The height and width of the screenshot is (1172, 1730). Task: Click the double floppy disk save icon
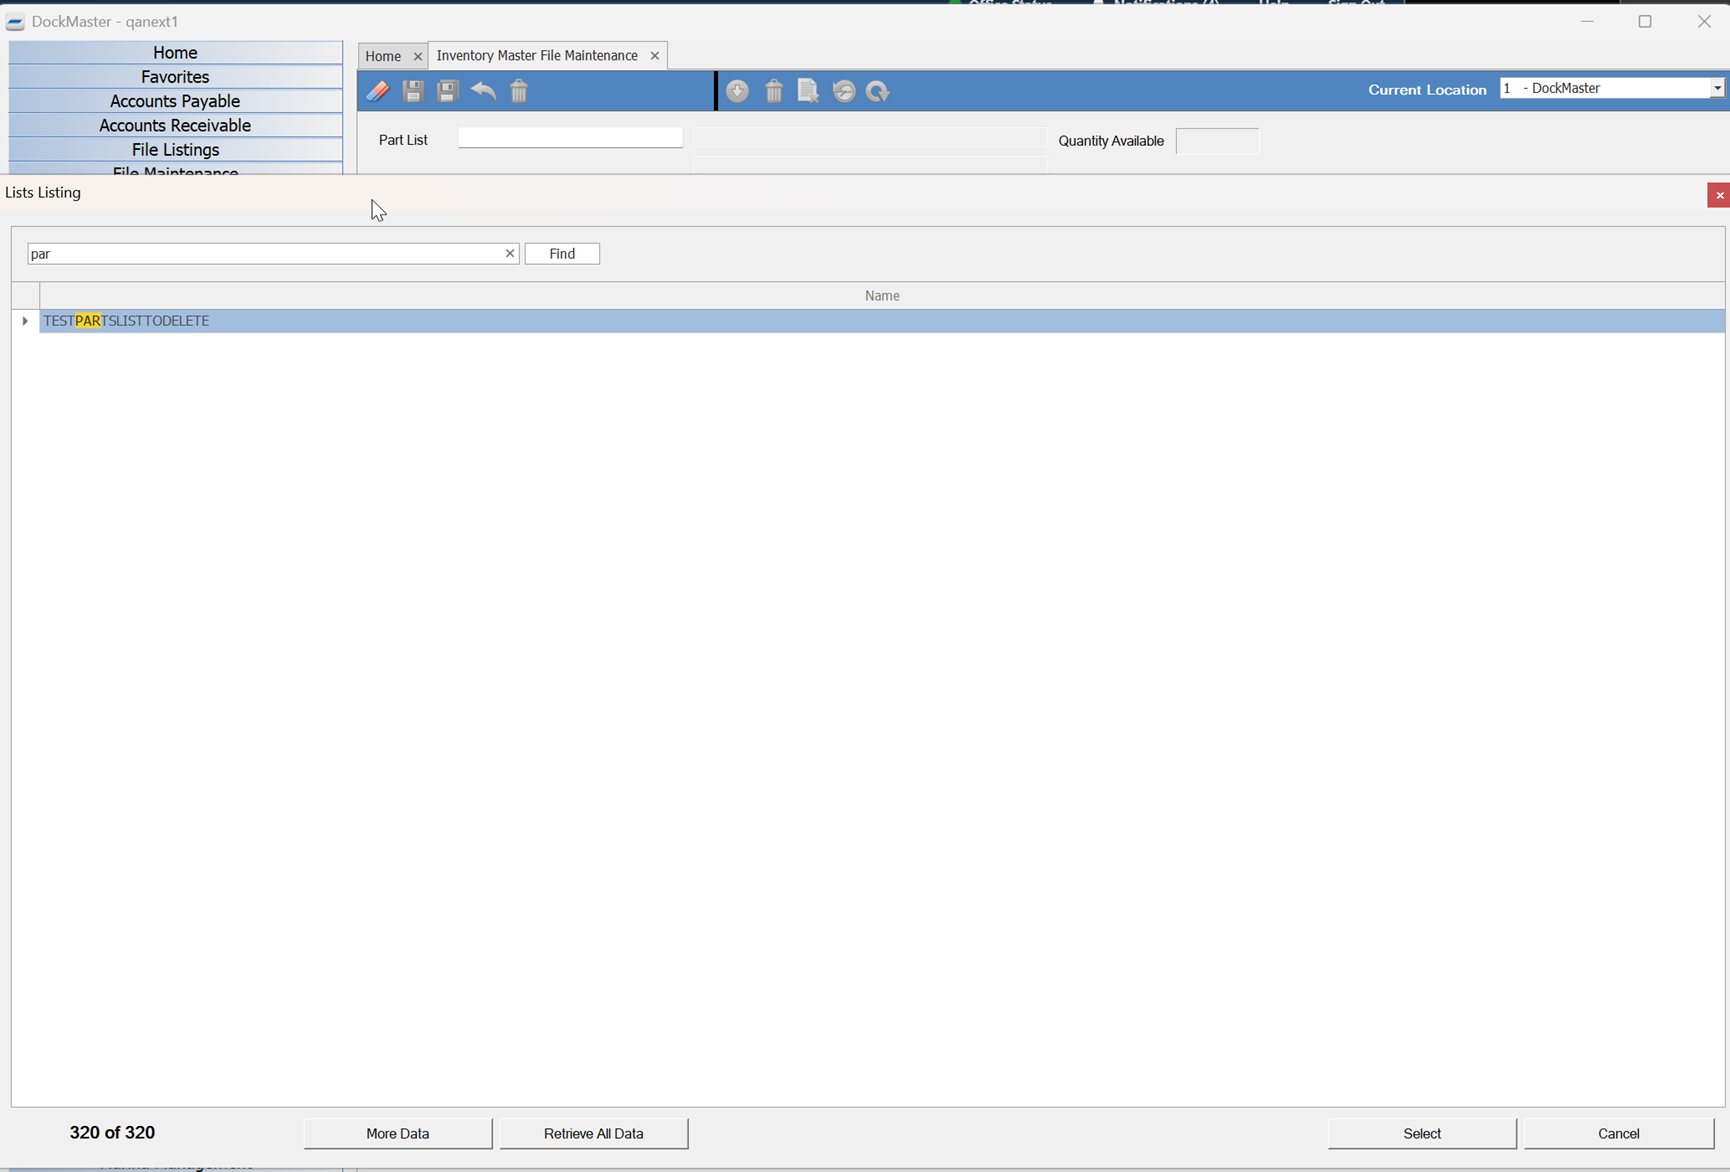point(447,91)
